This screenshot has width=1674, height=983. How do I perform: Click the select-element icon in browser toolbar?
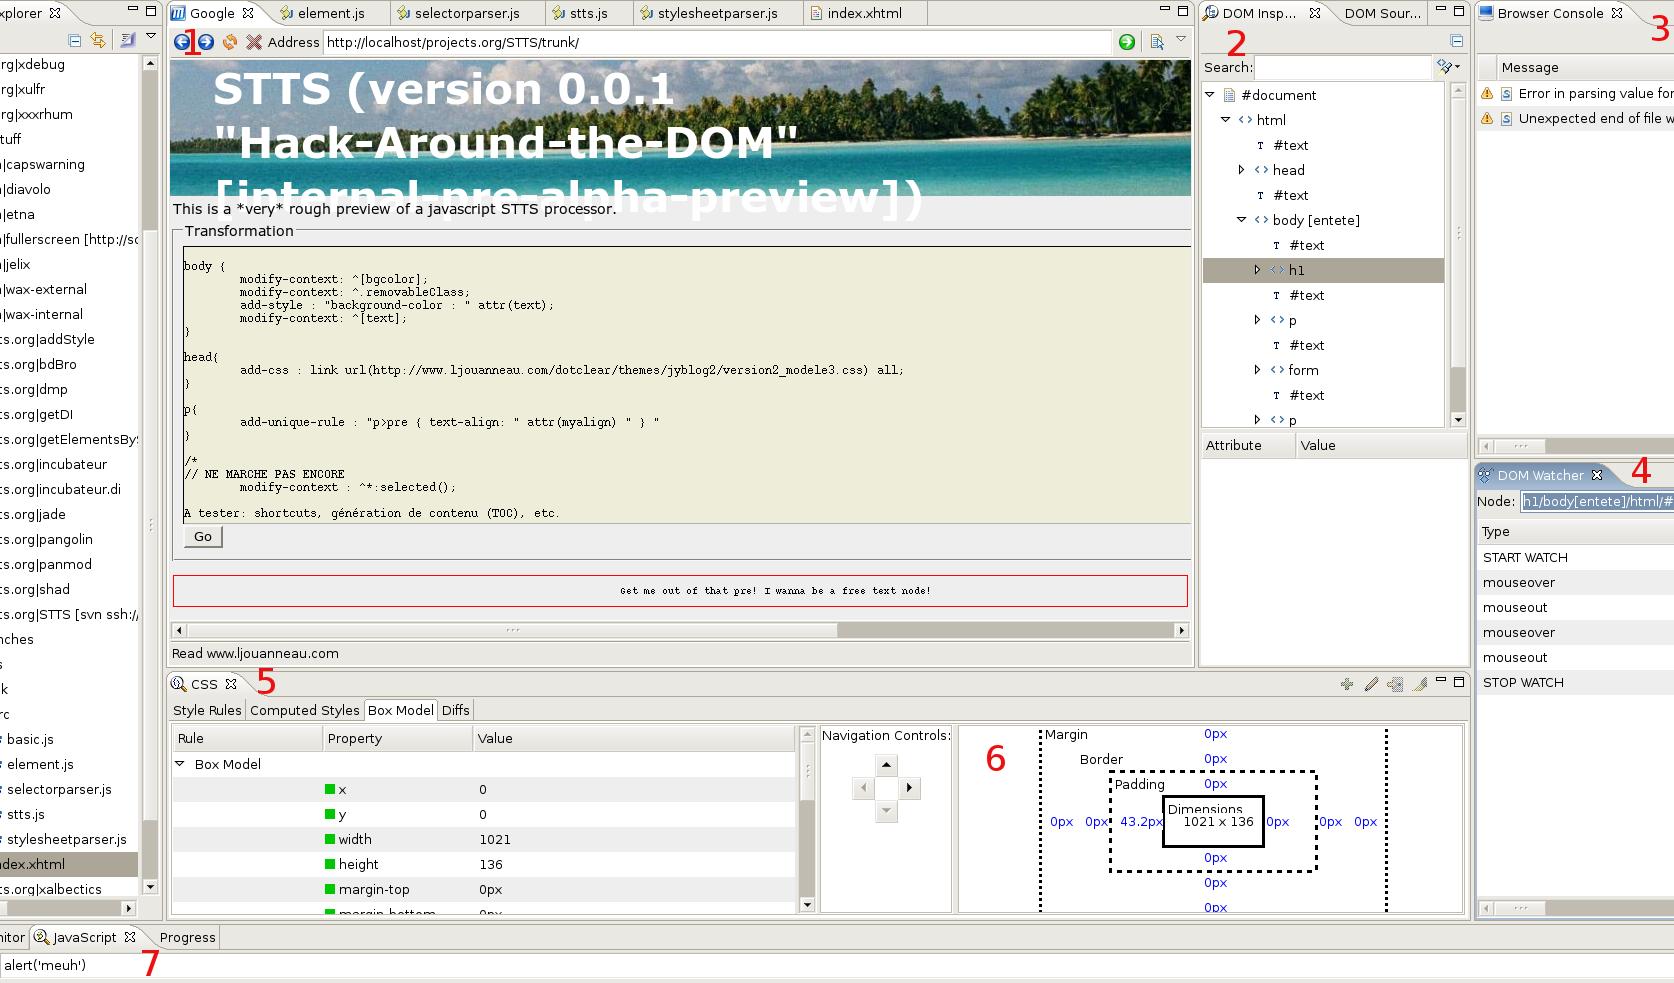point(1156,42)
